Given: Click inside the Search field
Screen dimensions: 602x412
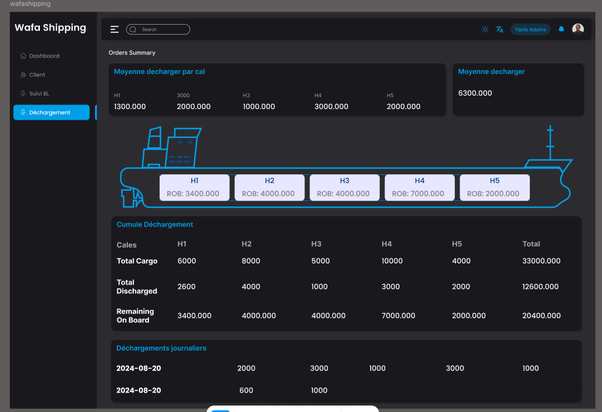Looking at the screenshot, I should tap(163, 30).
